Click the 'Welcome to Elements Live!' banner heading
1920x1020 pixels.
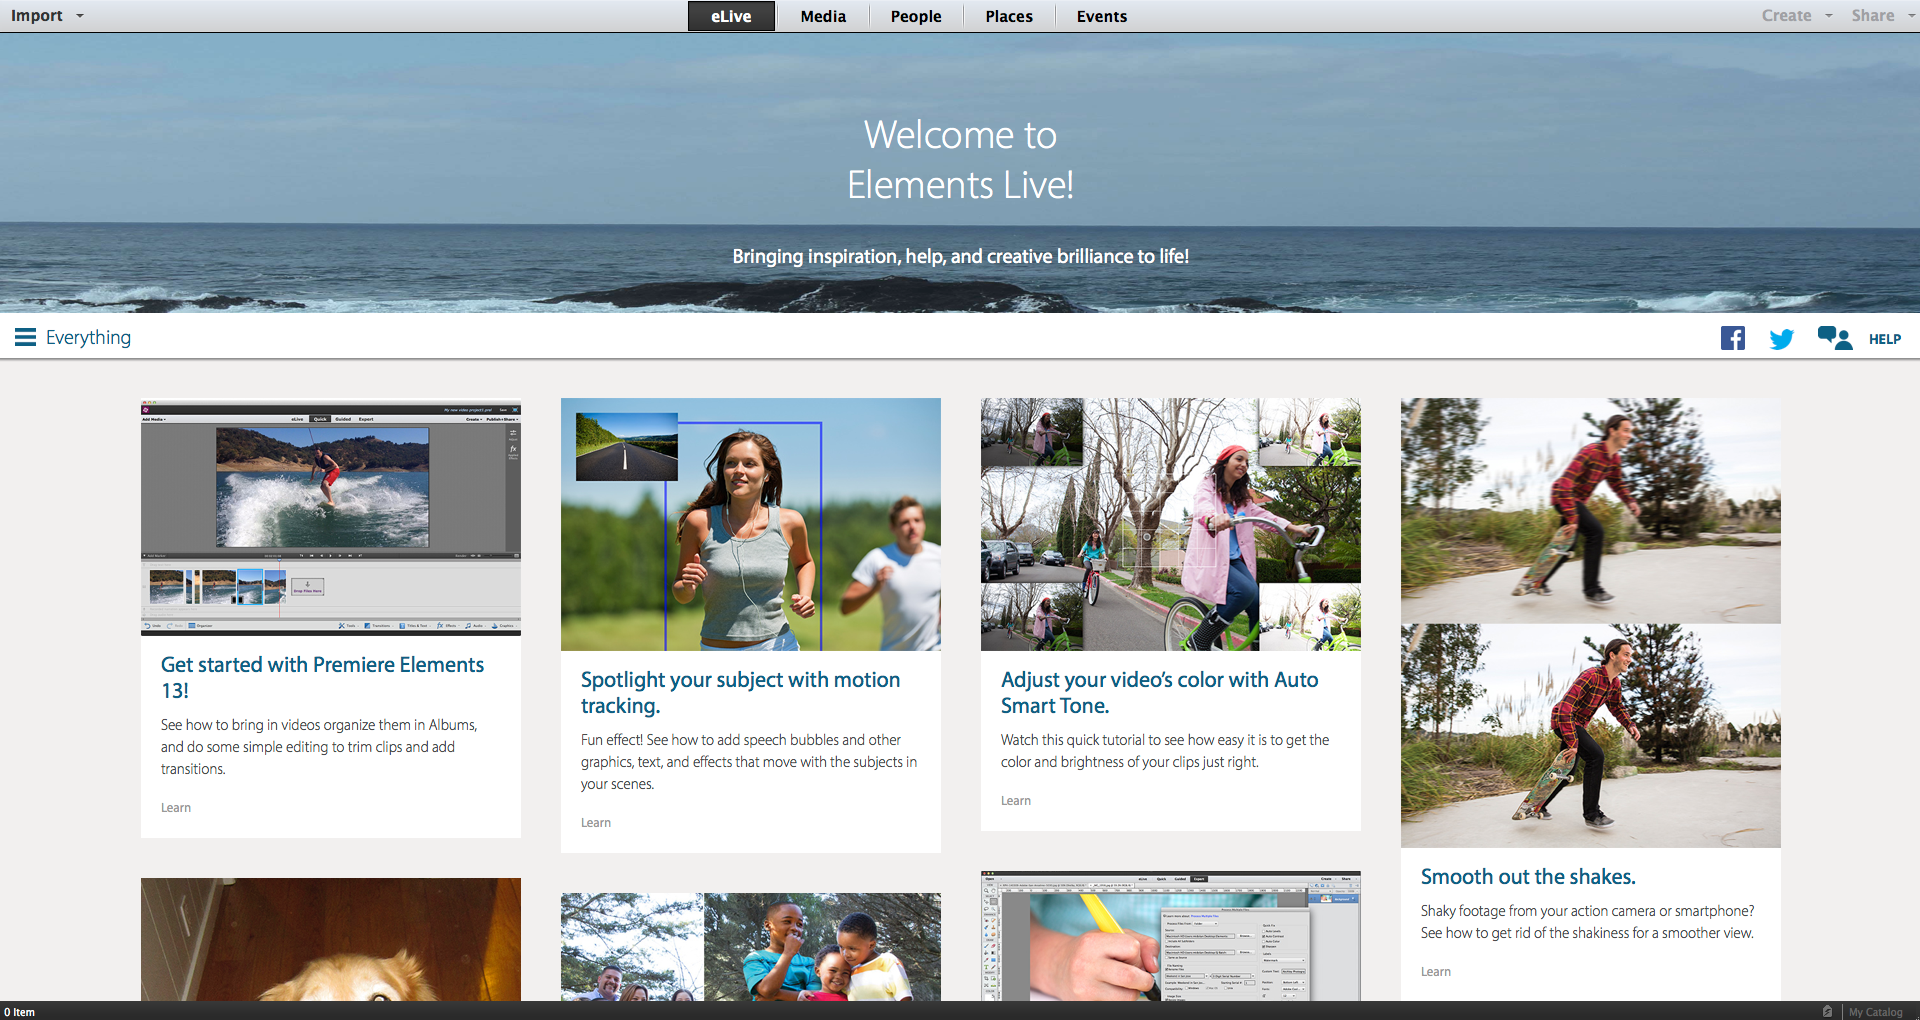(x=960, y=160)
